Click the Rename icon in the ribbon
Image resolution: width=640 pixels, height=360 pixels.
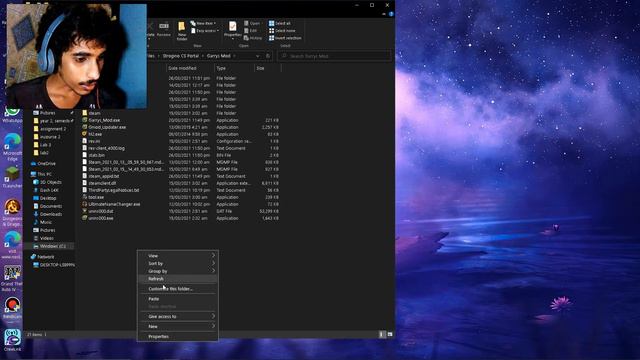(x=164, y=29)
